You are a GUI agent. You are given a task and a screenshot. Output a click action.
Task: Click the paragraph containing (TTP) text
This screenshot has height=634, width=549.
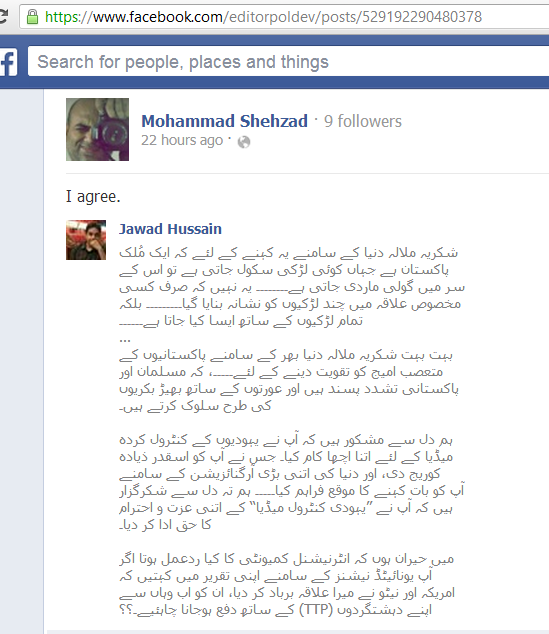287,584
